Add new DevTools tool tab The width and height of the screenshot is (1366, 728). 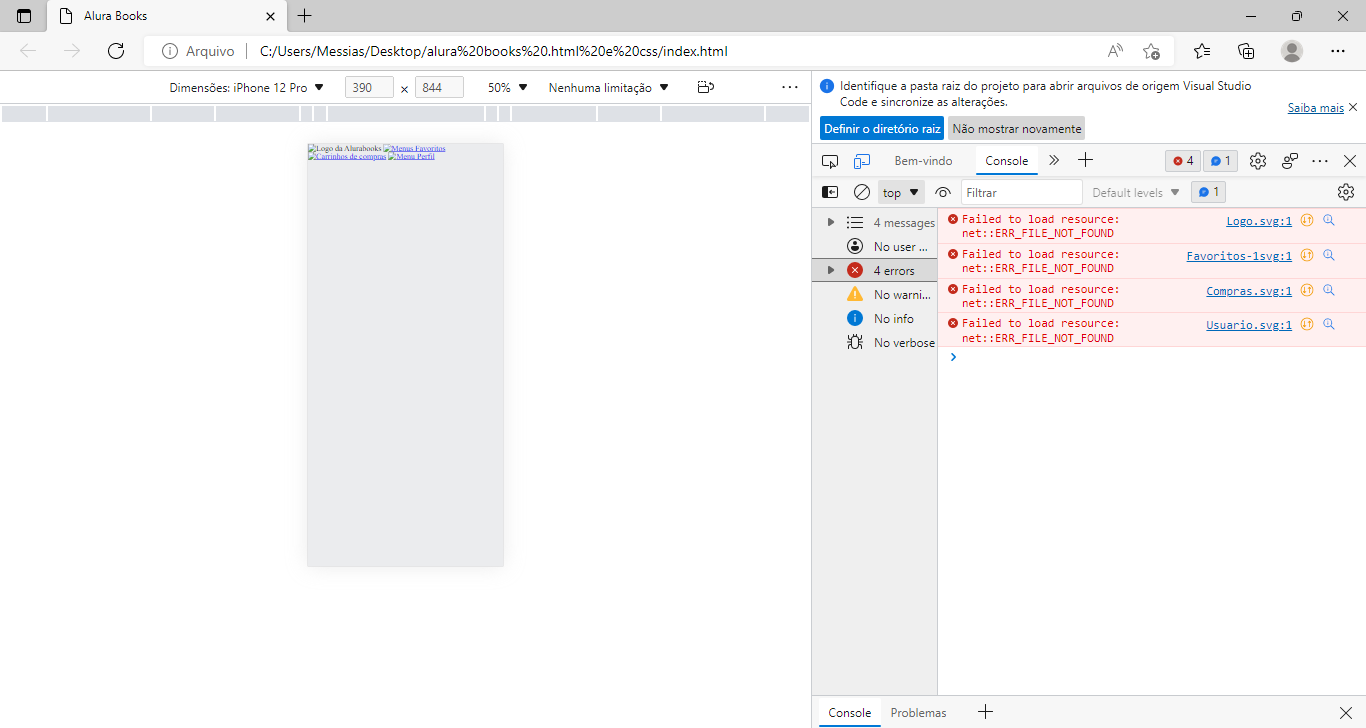pyautogui.click(x=1086, y=160)
